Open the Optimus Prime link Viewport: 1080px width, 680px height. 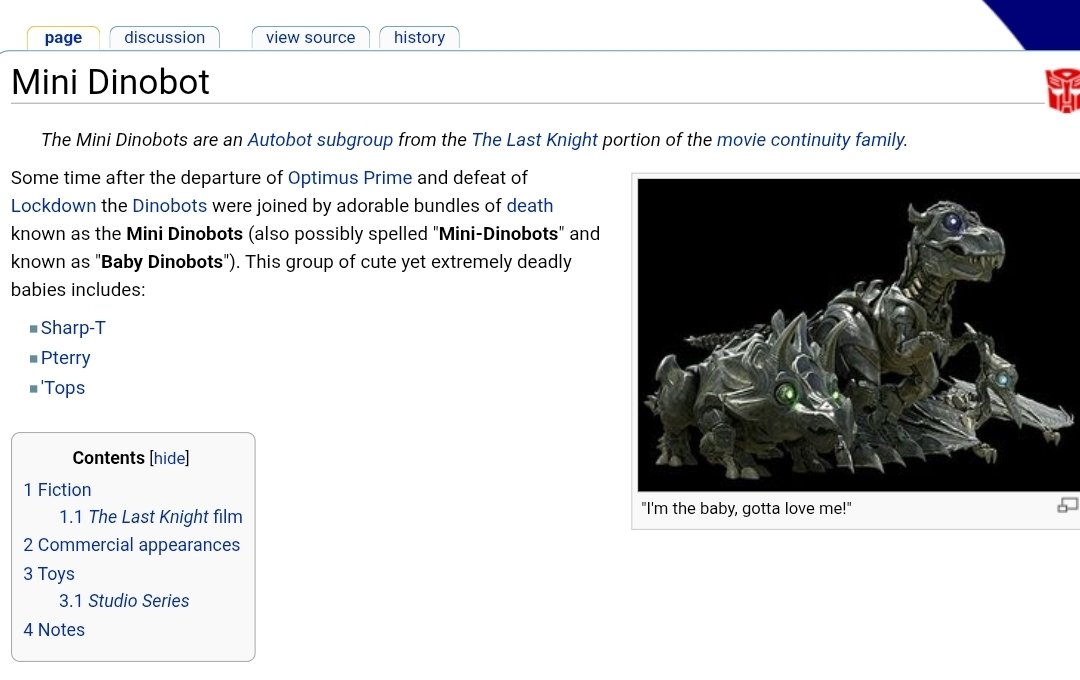tap(349, 177)
